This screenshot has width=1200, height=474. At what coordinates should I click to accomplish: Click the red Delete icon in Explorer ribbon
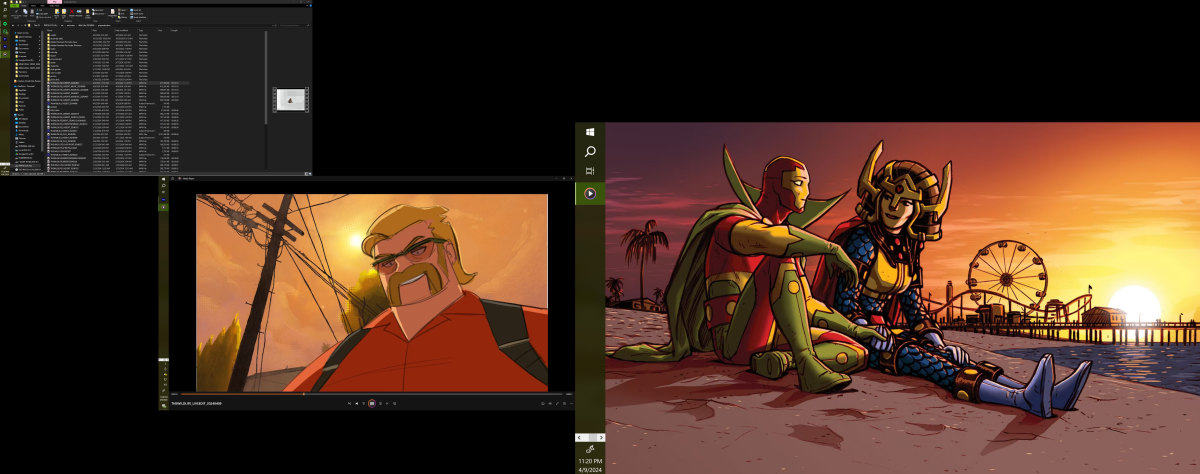click(x=72, y=11)
